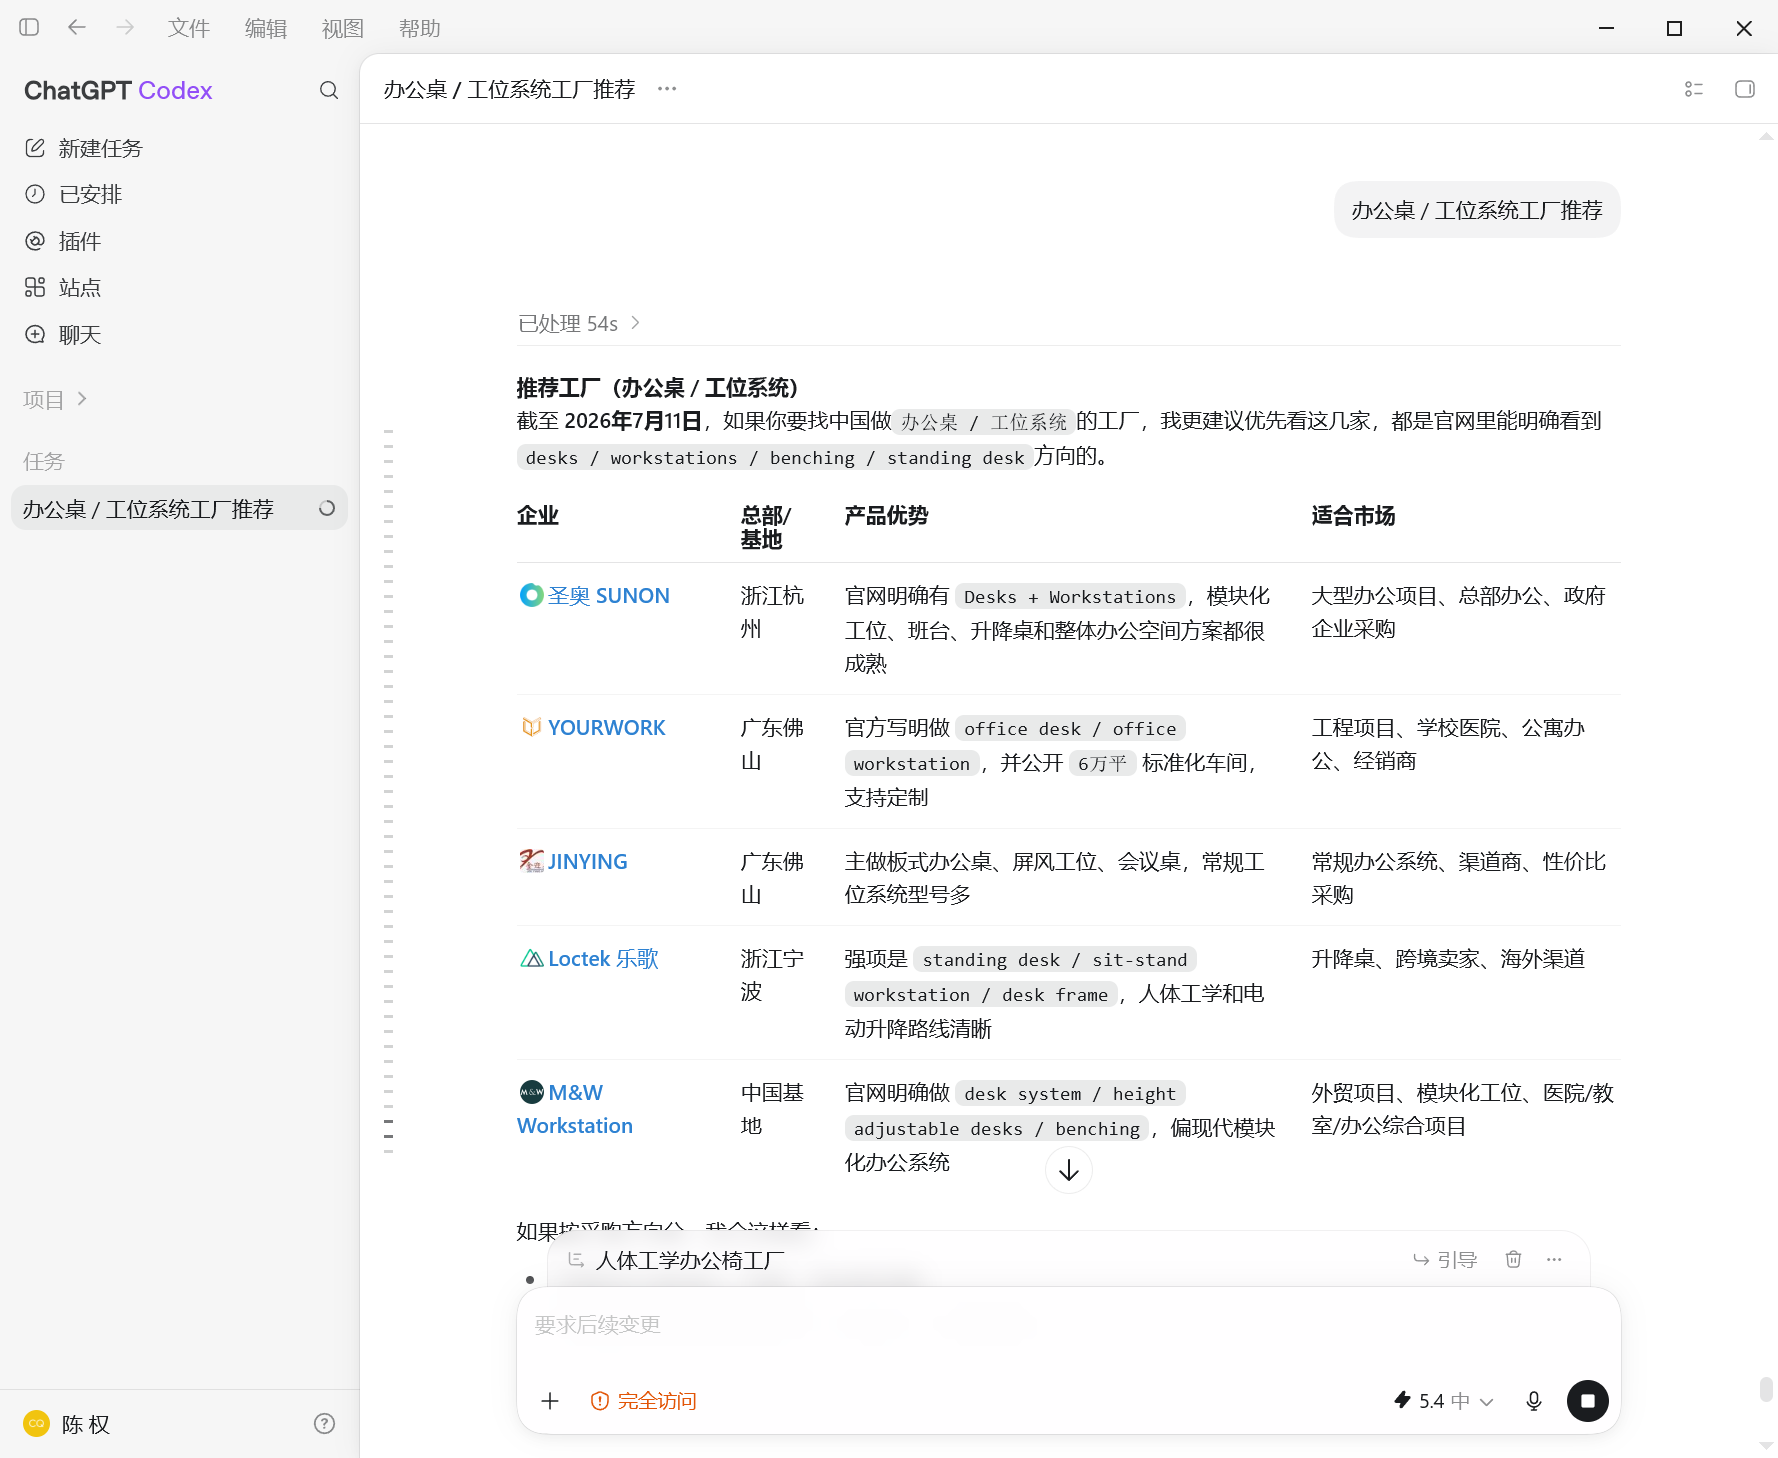Open the three-dots menu beside title
This screenshot has width=1778, height=1458.
(667, 89)
